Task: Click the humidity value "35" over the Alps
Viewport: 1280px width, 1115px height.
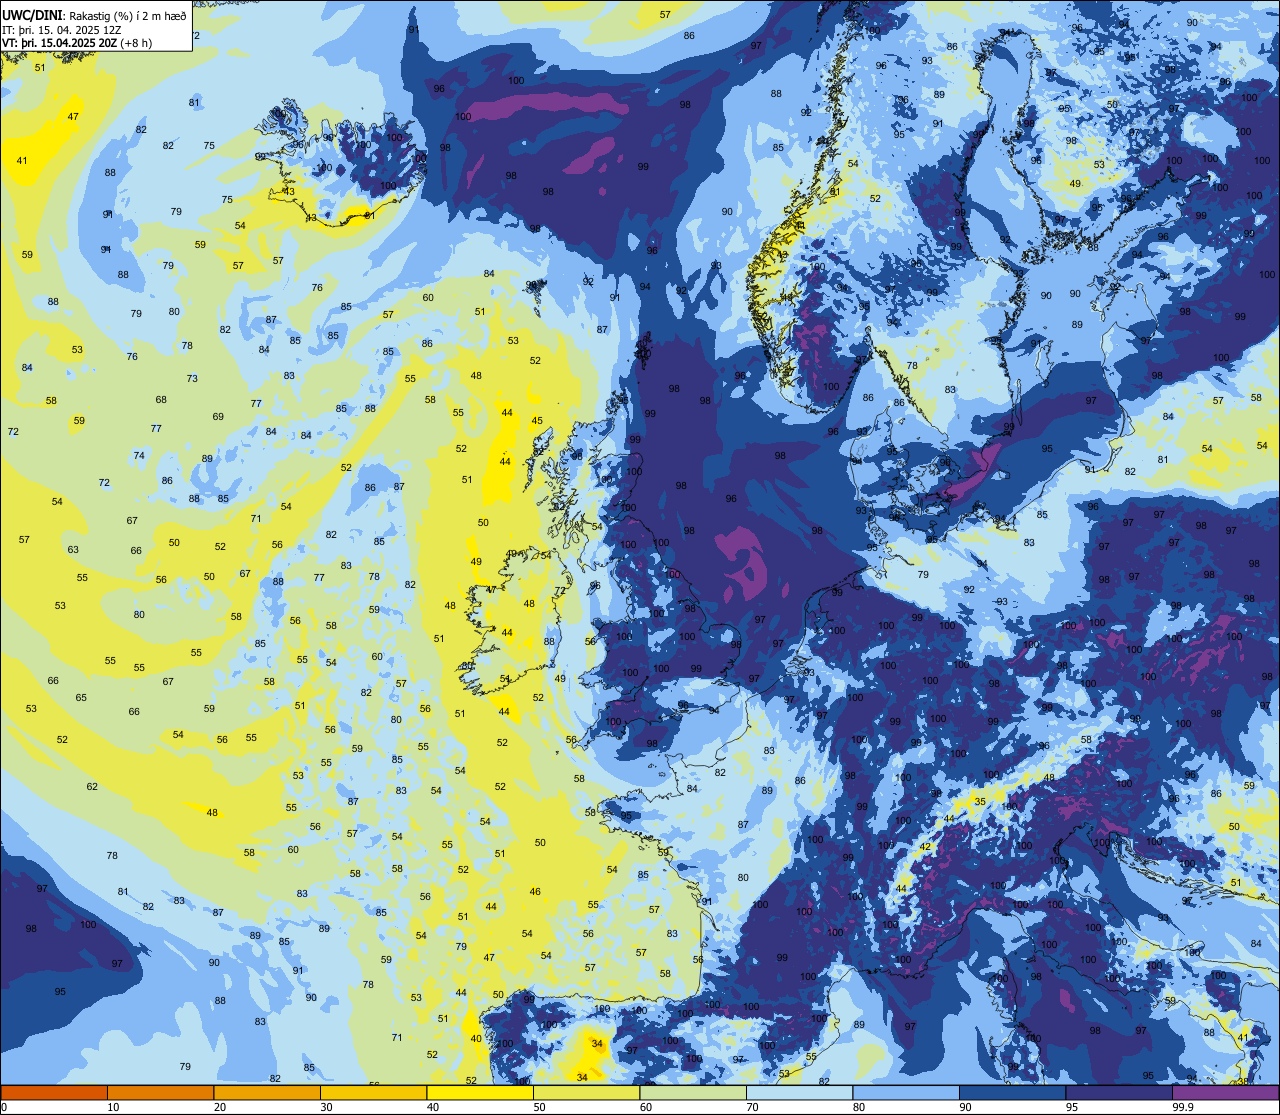Action: click(980, 802)
